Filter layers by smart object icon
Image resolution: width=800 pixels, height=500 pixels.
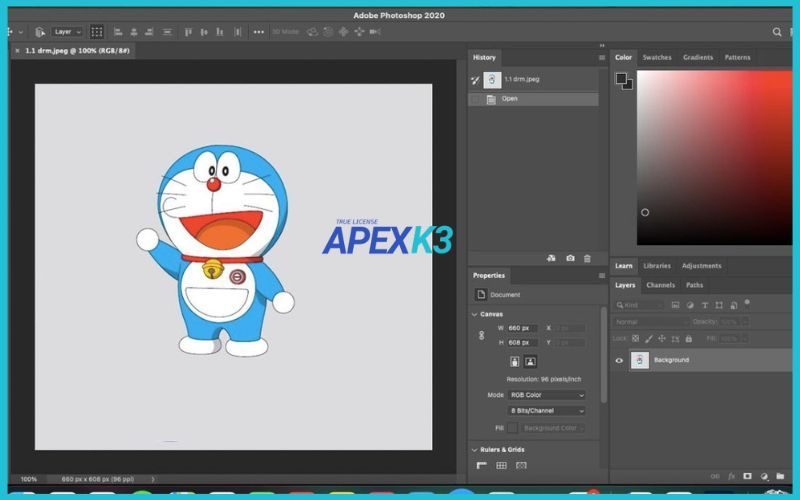coord(734,305)
